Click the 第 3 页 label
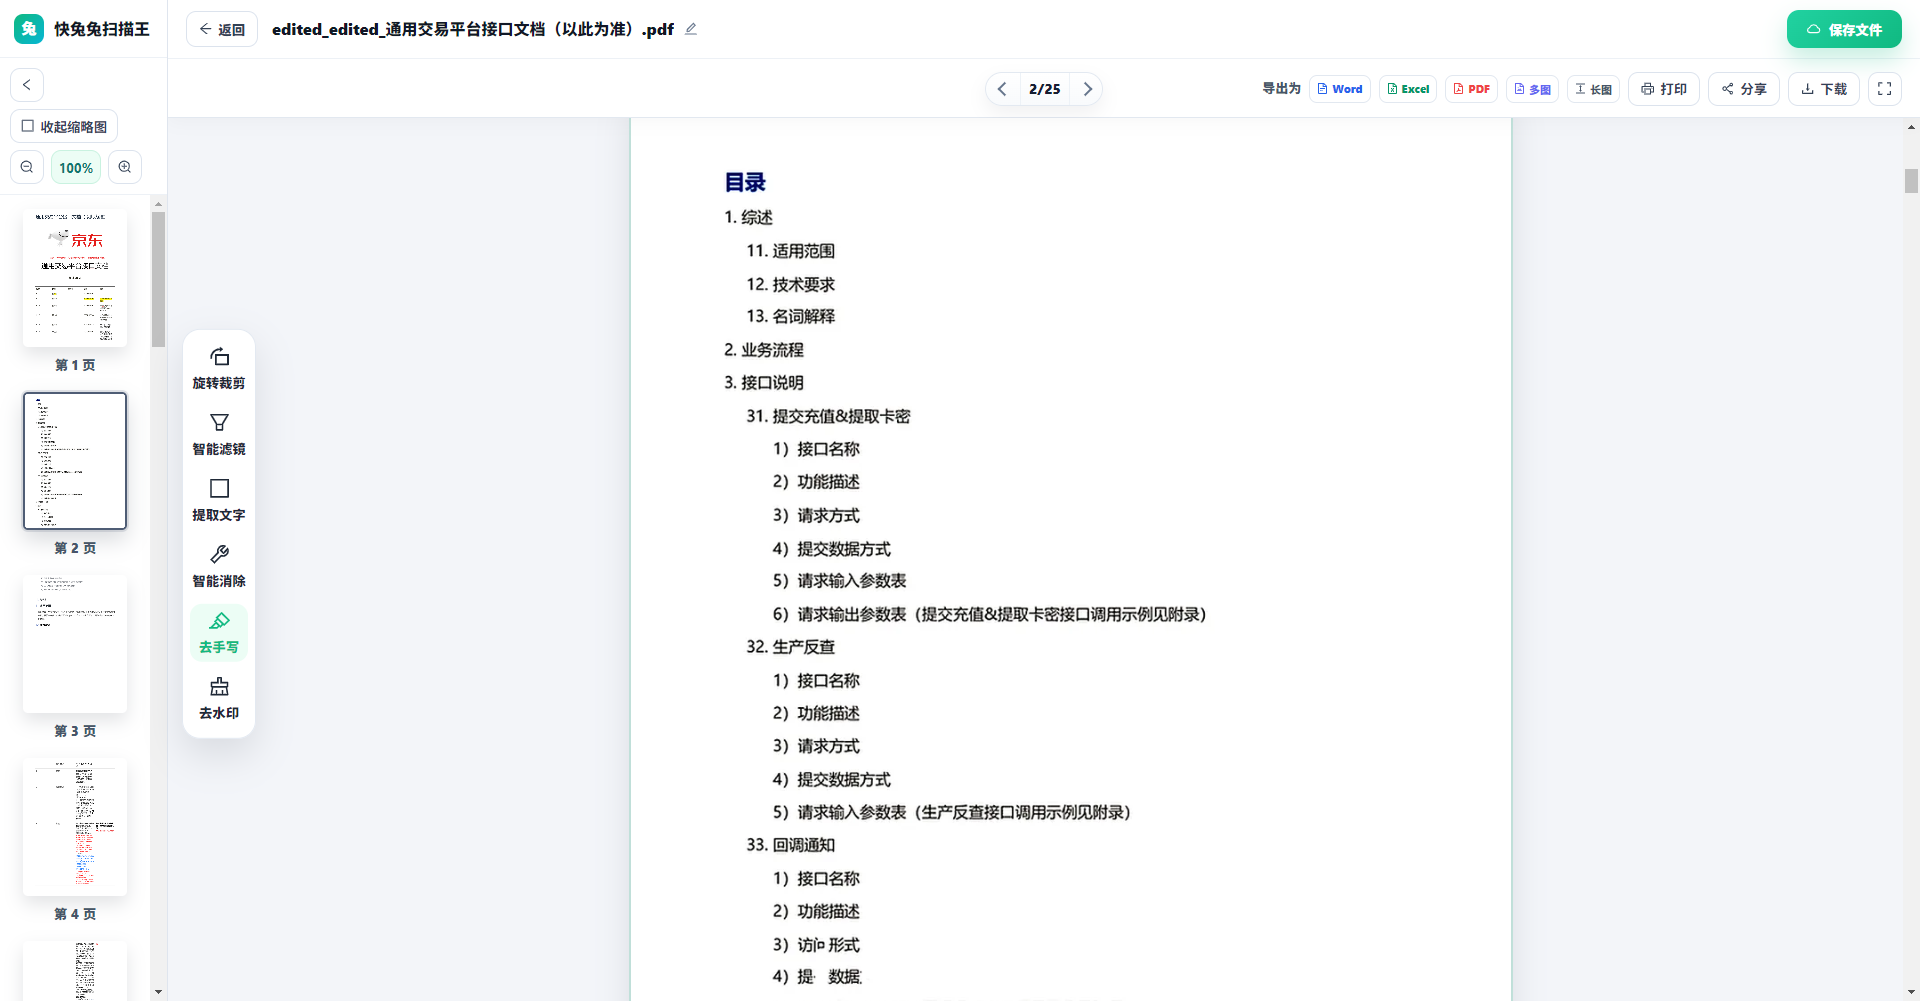This screenshot has height=1001, width=1920. coord(75,731)
